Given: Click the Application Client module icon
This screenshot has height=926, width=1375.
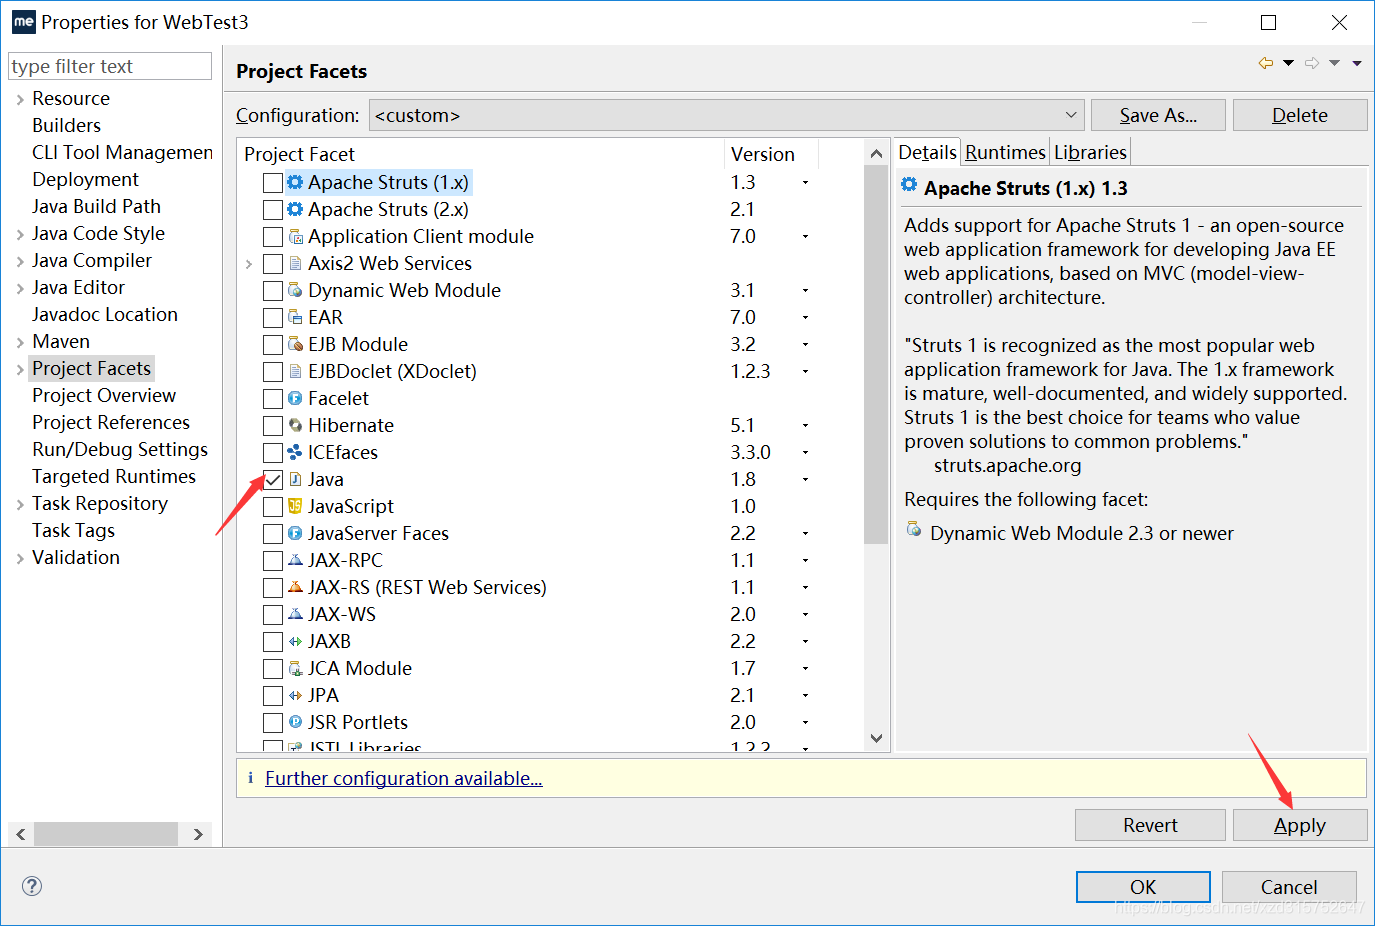Looking at the screenshot, I should coord(295,236).
